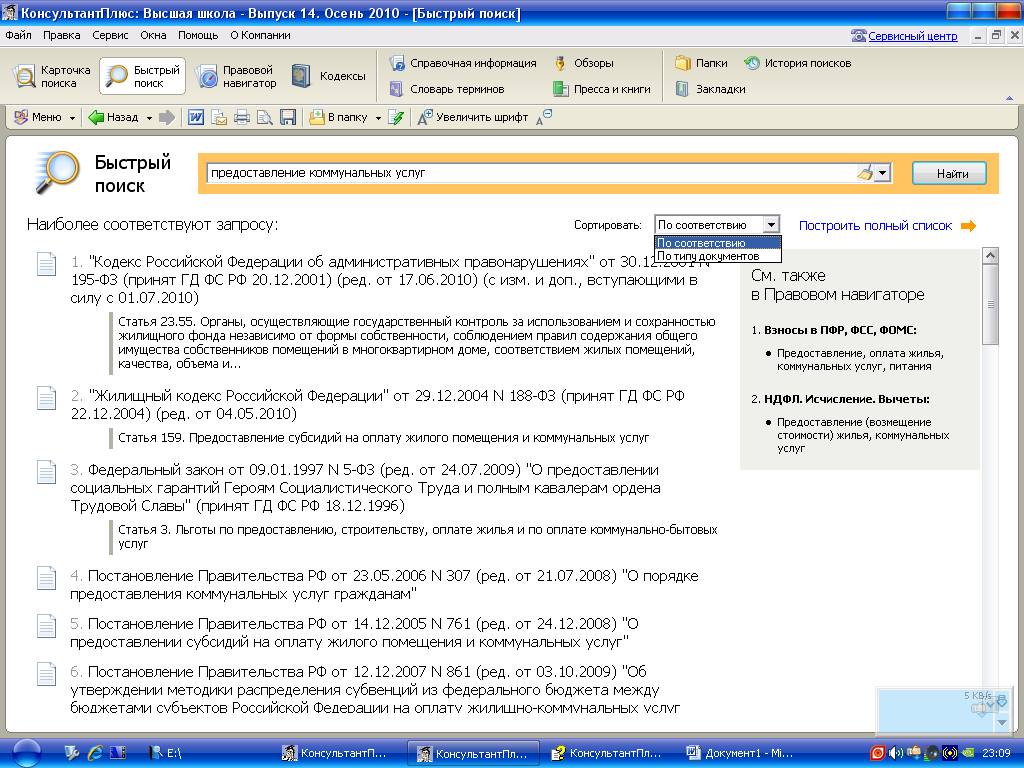Open Файл menu
1024x768 pixels.
coord(18,35)
